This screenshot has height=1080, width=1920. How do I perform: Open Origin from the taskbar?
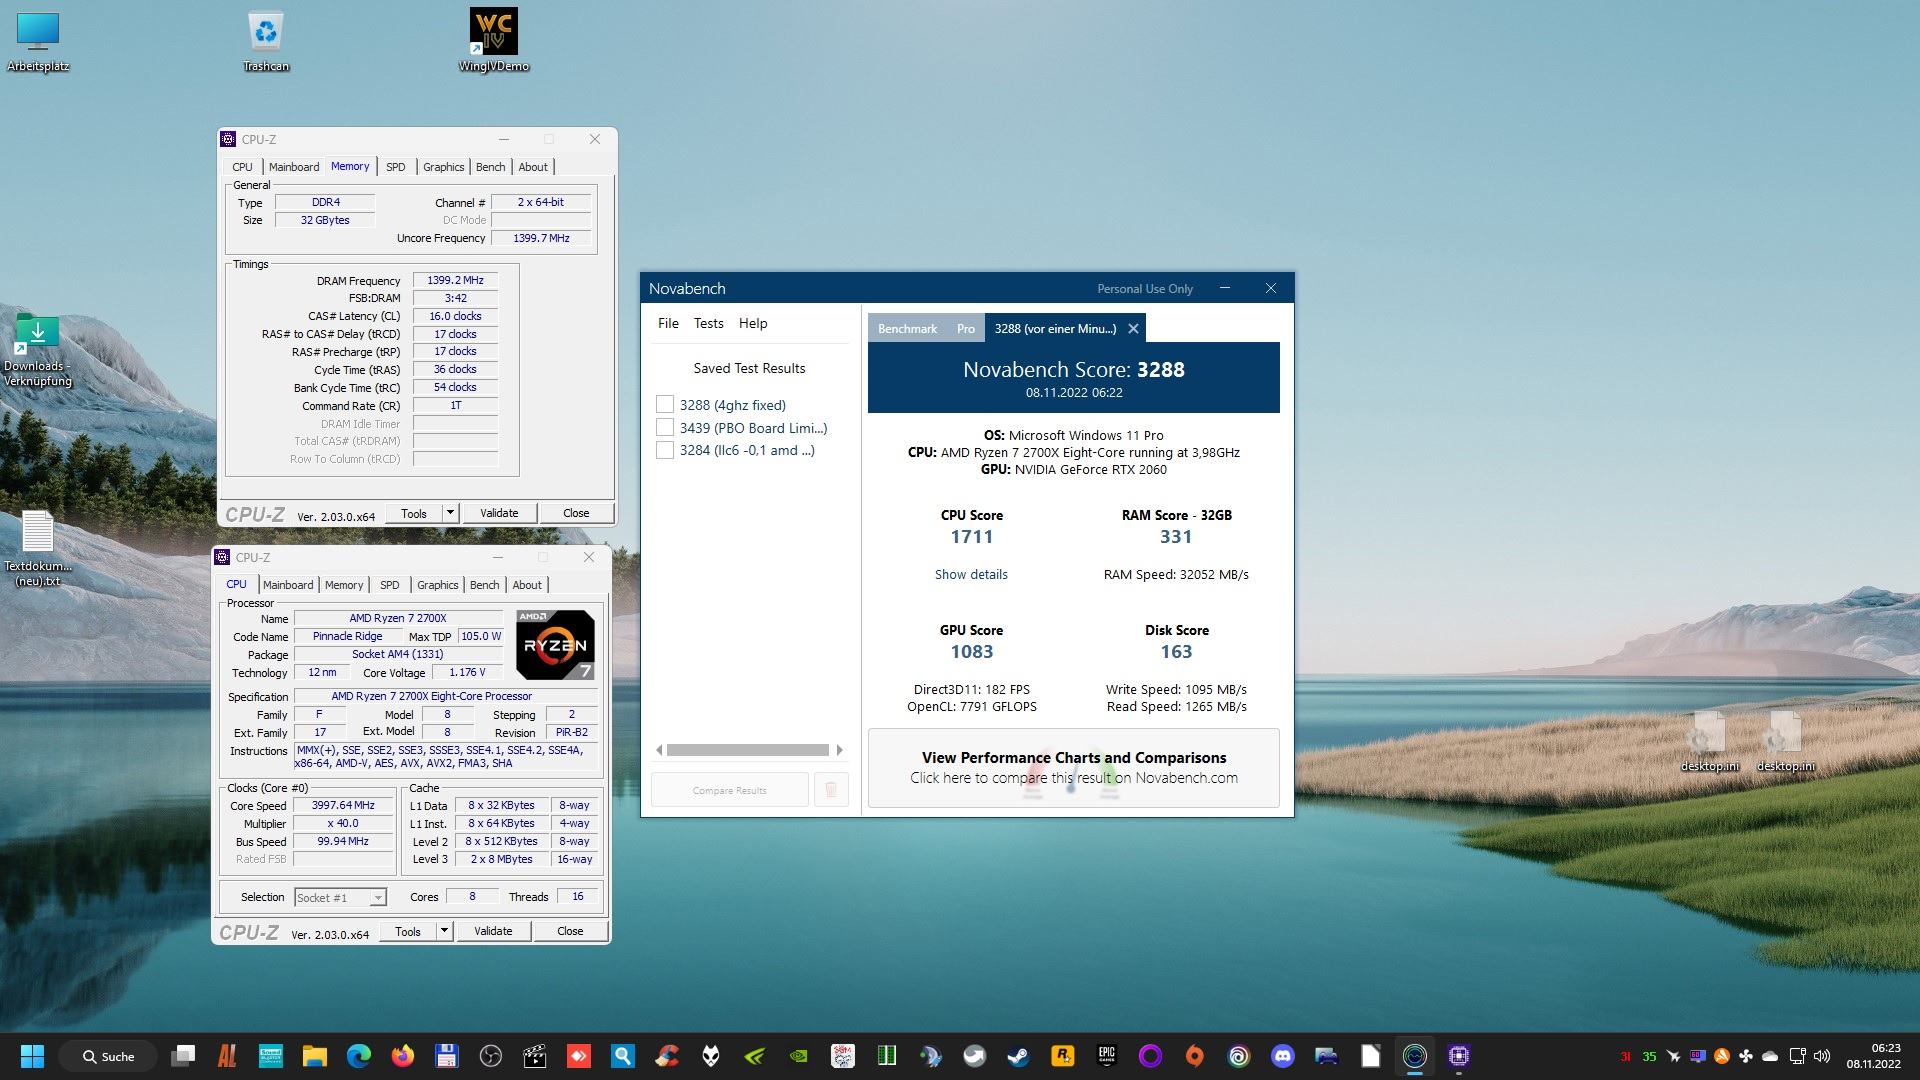(x=1195, y=1056)
